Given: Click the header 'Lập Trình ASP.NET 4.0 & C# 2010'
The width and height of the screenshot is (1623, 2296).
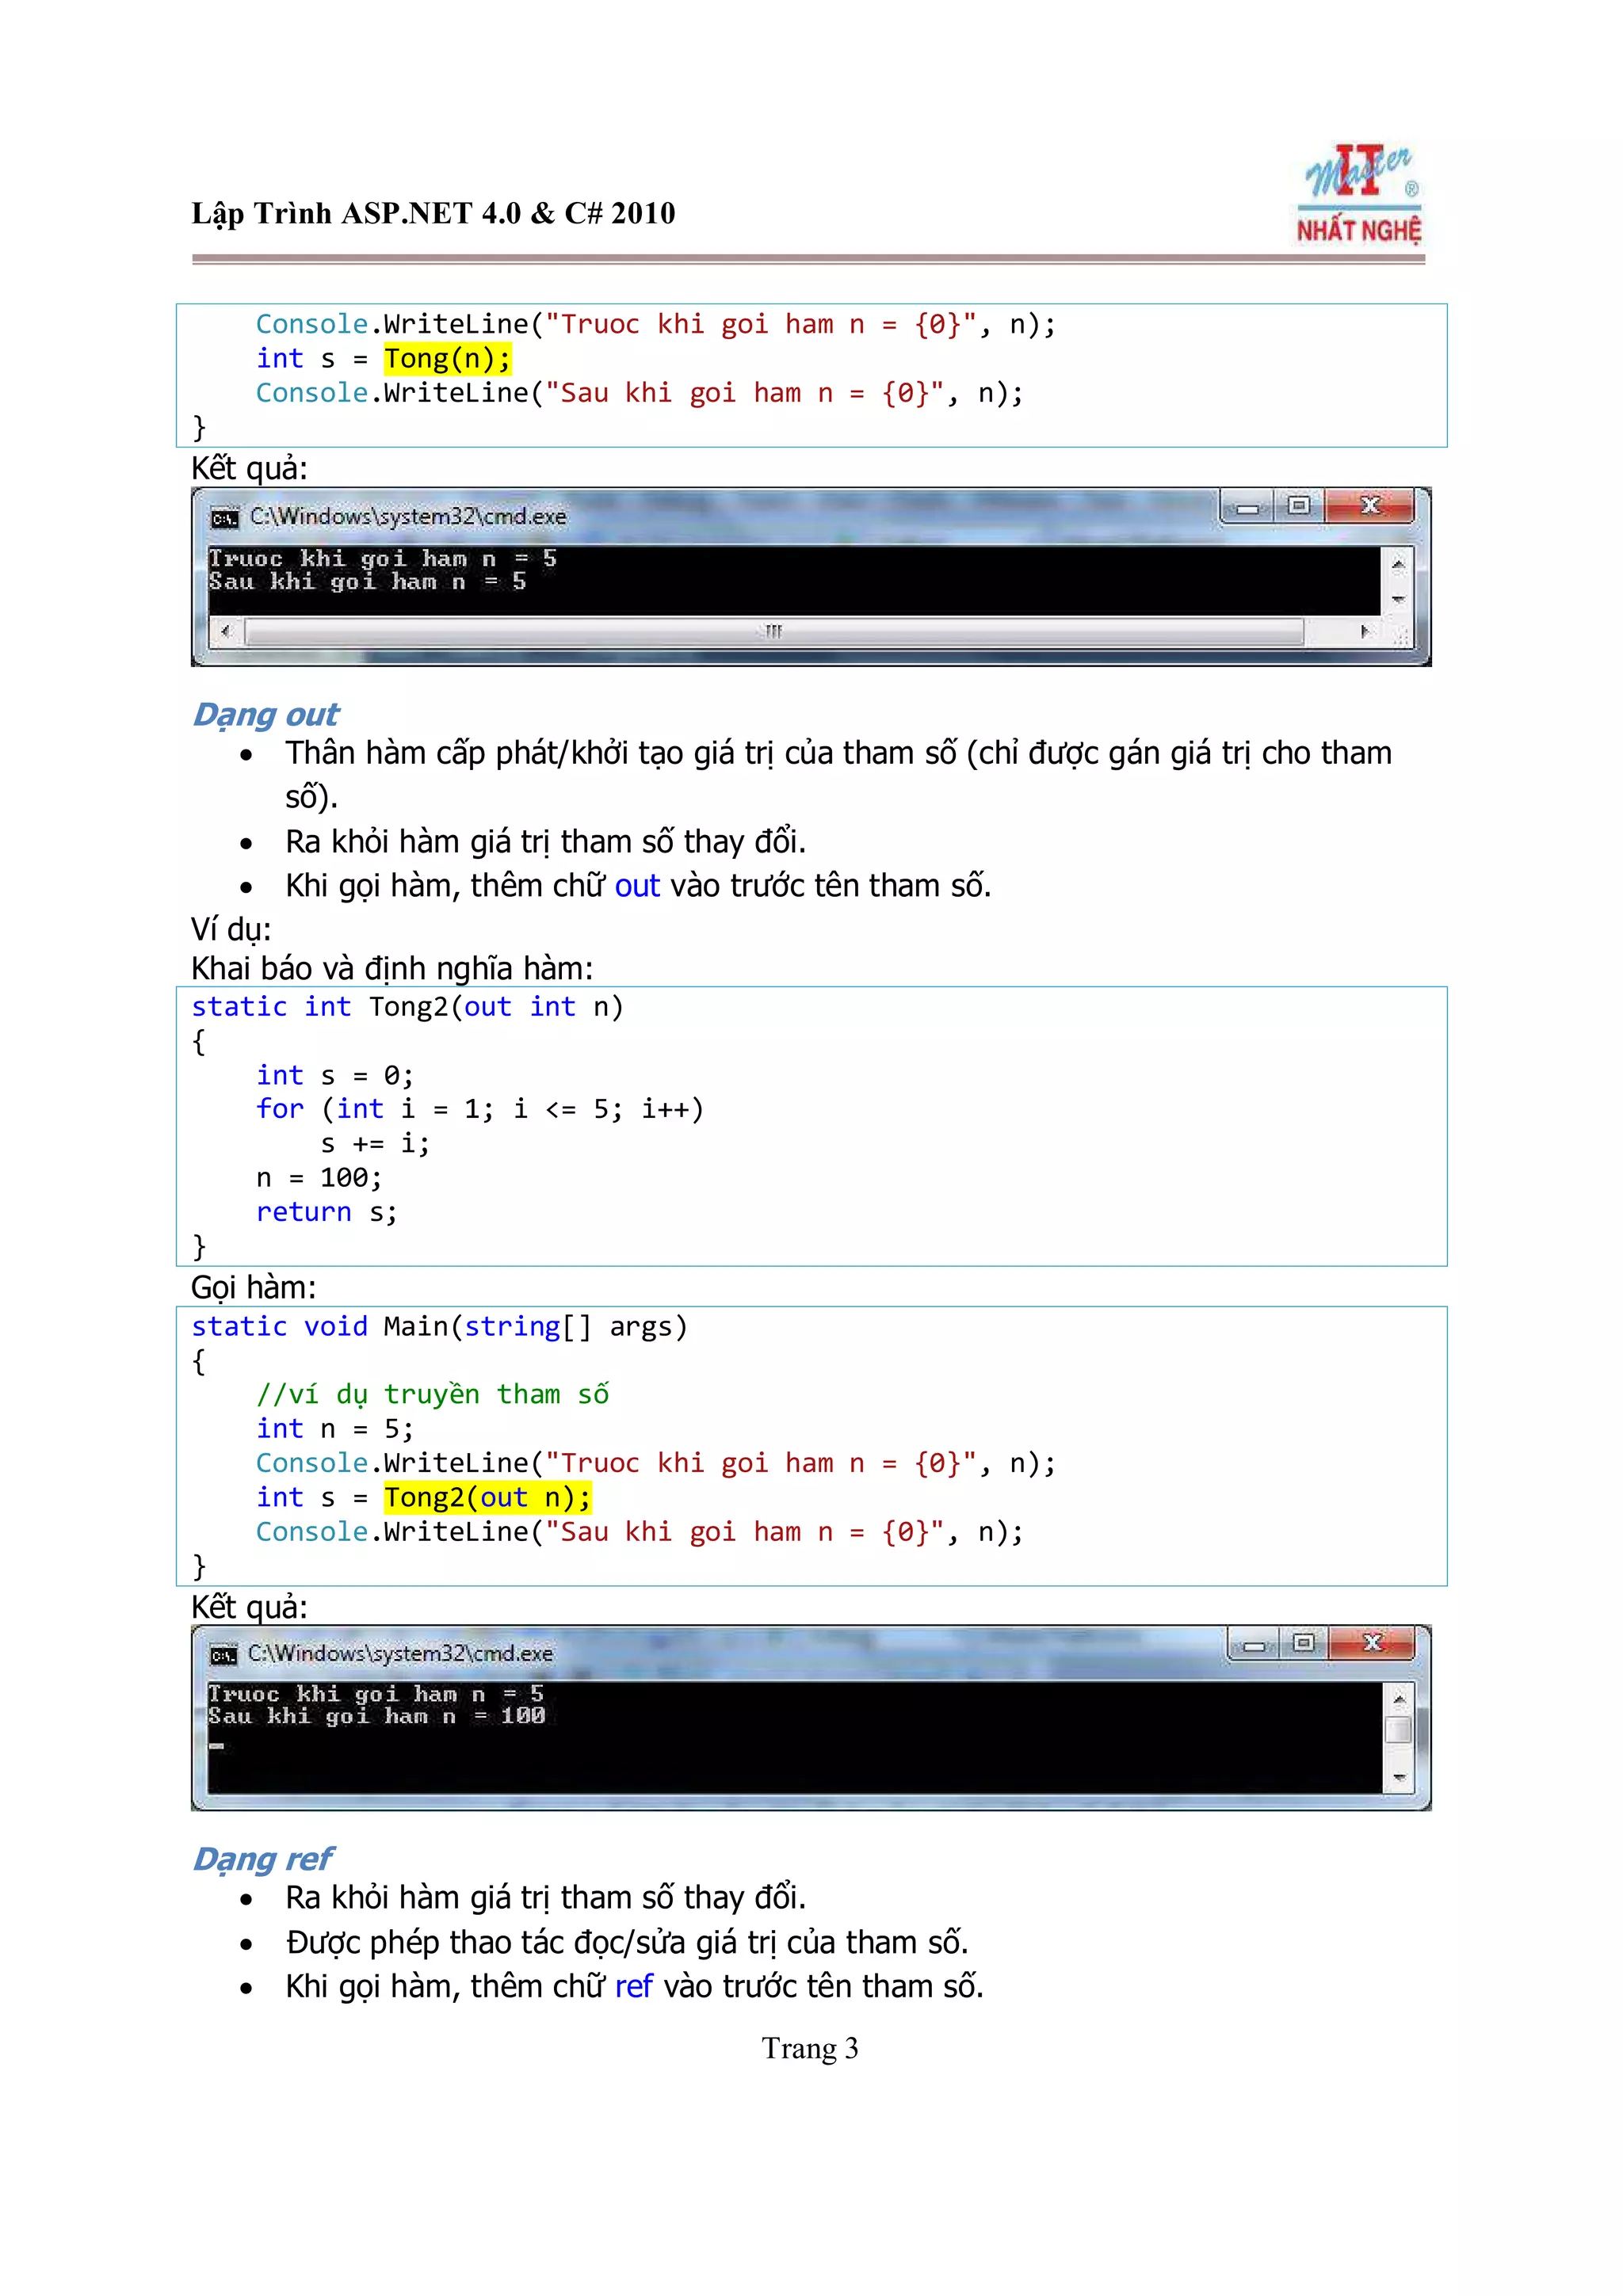Looking at the screenshot, I should pyautogui.click(x=433, y=214).
